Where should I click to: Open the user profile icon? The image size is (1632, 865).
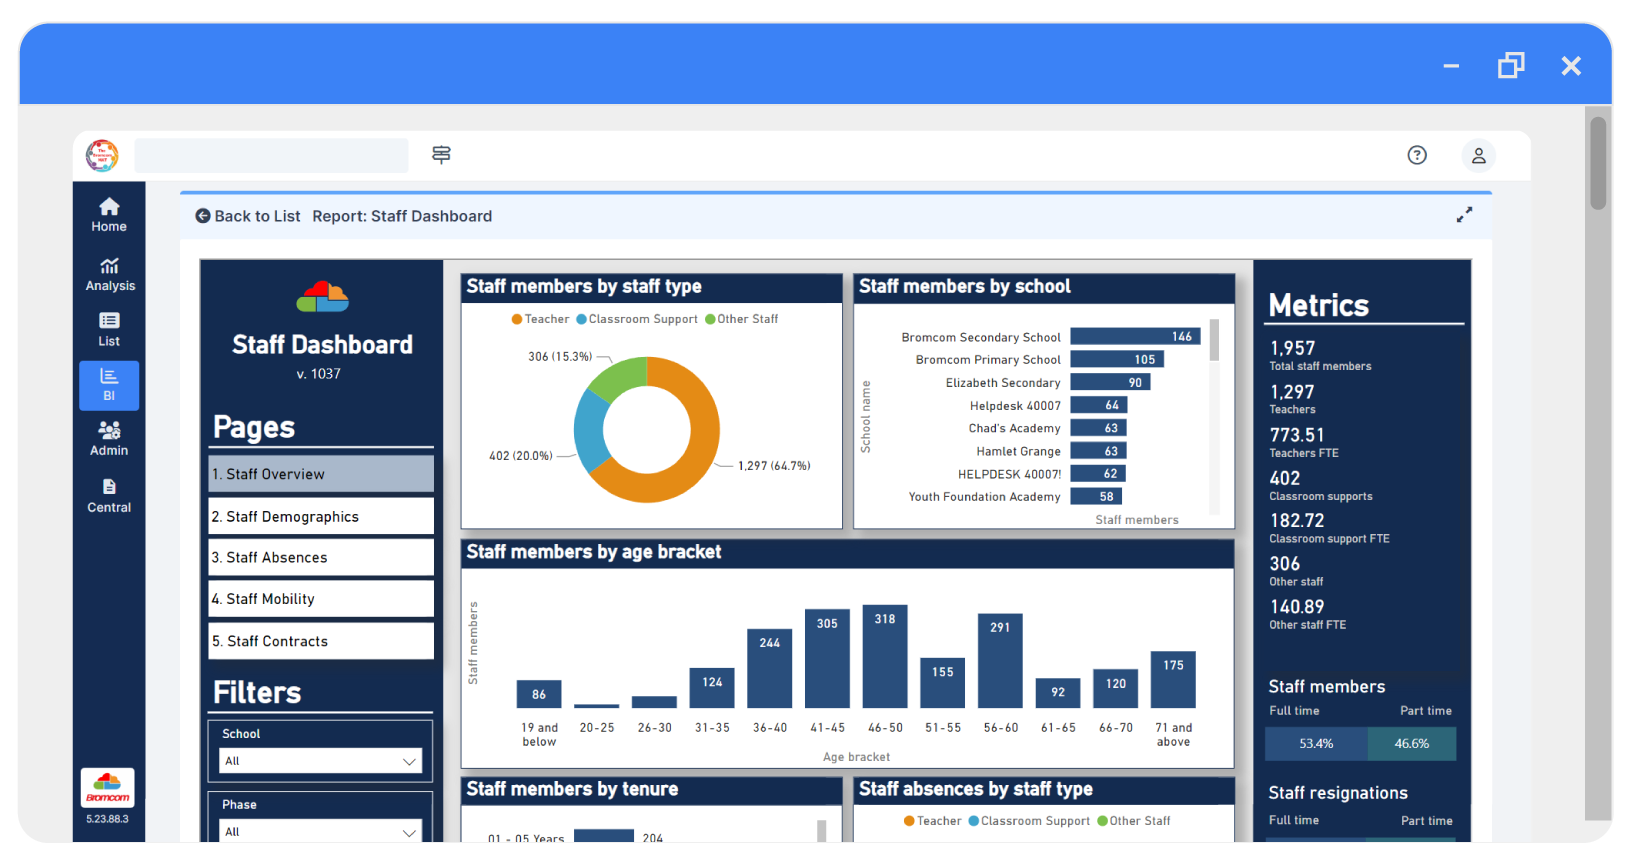pyautogui.click(x=1478, y=155)
